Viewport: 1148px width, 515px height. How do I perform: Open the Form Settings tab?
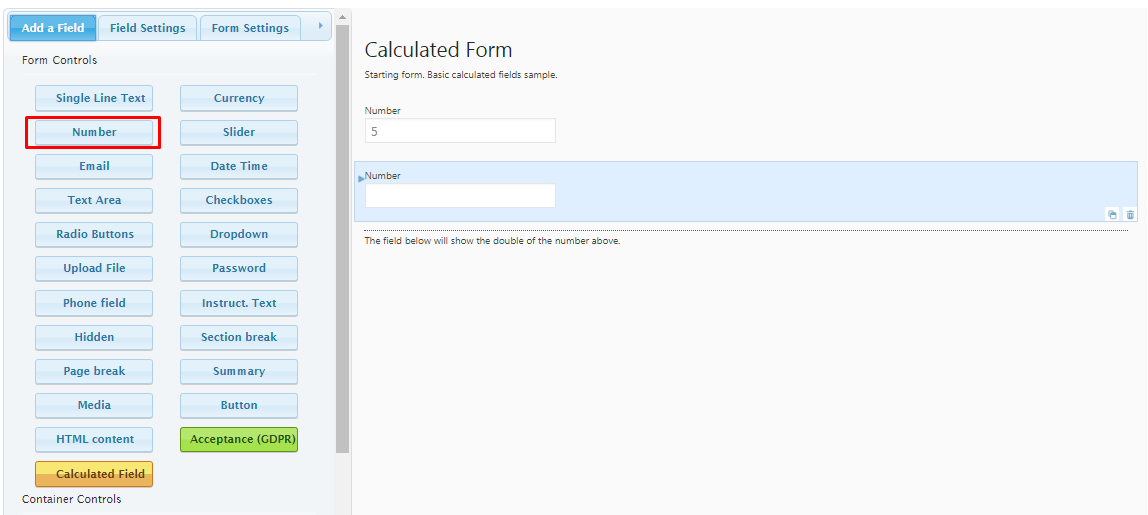(250, 29)
